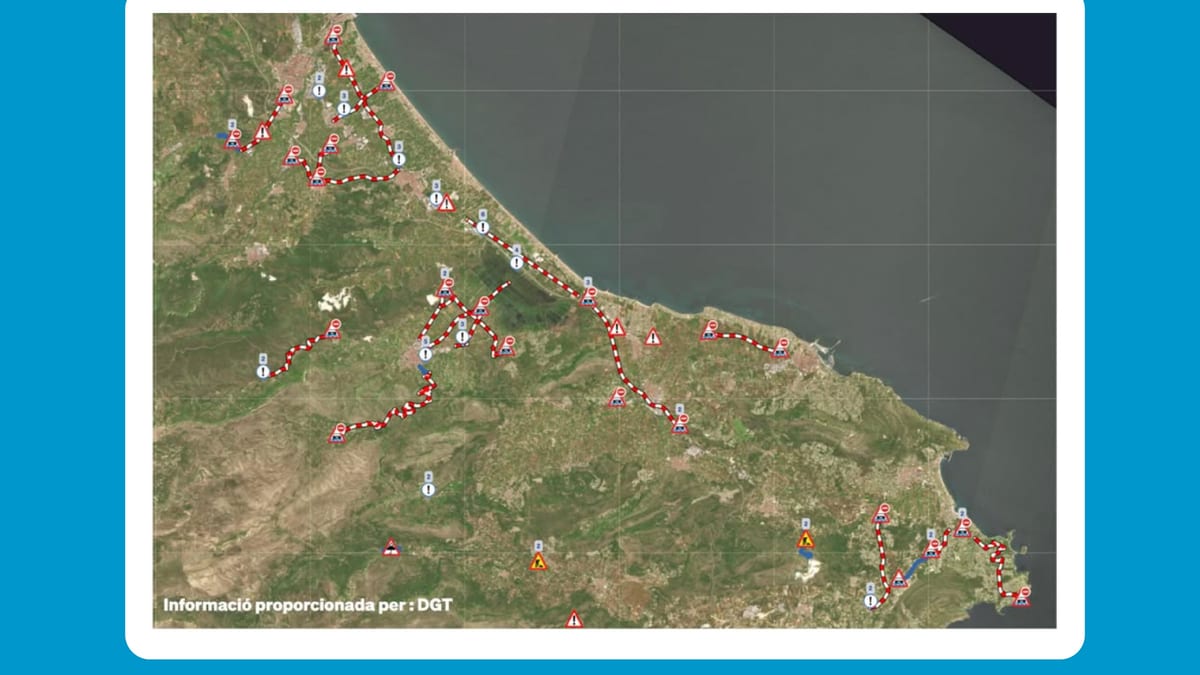Open the orange roadworks sign beside the blue road segment
The width and height of the screenshot is (1200, 675).
point(806,540)
